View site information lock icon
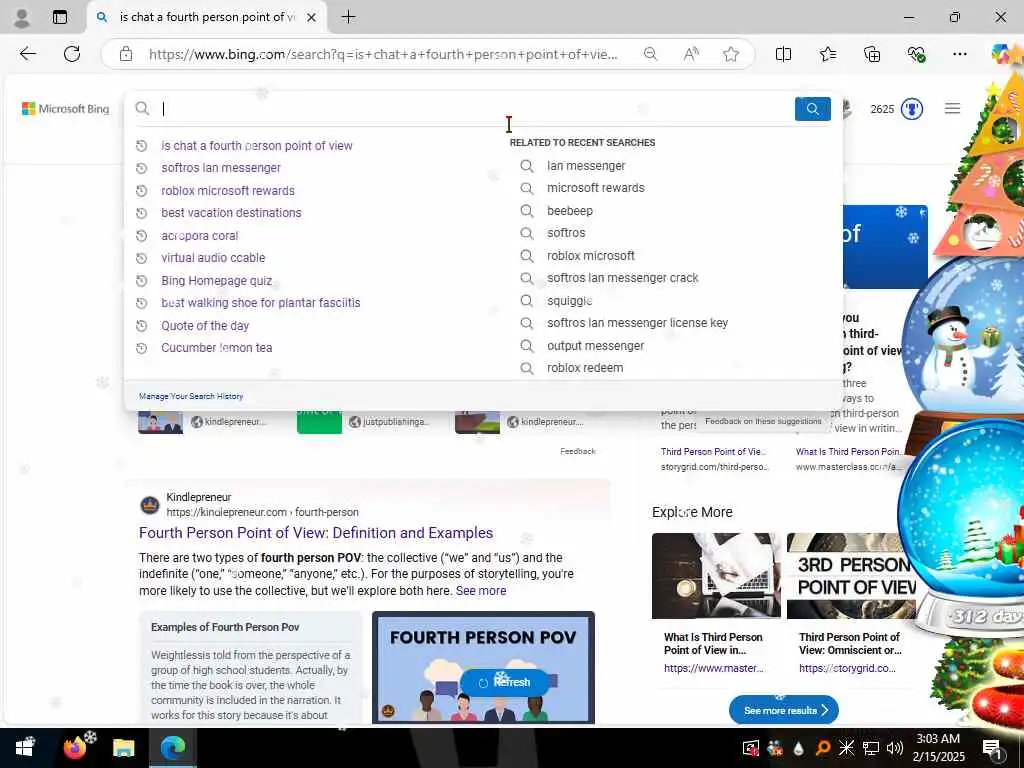Screen dimensions: 1024x768 [x=126, y=54]
